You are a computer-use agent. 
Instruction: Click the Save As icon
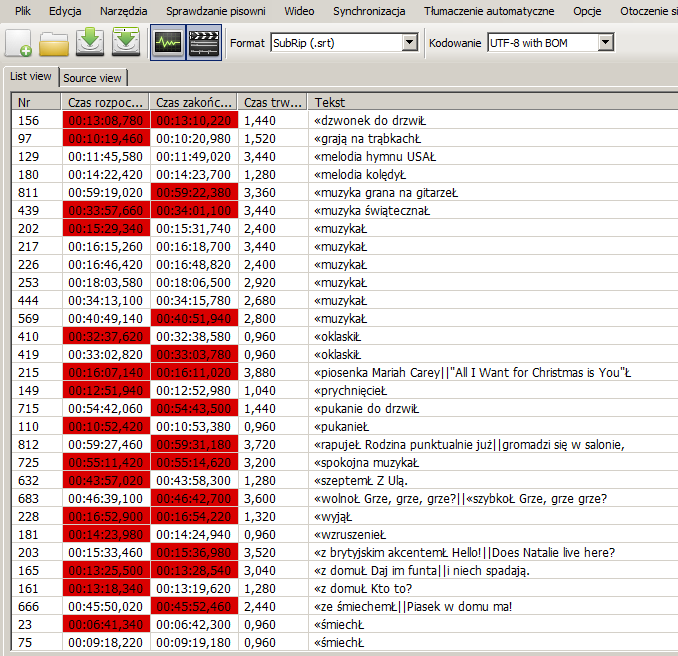126,42
